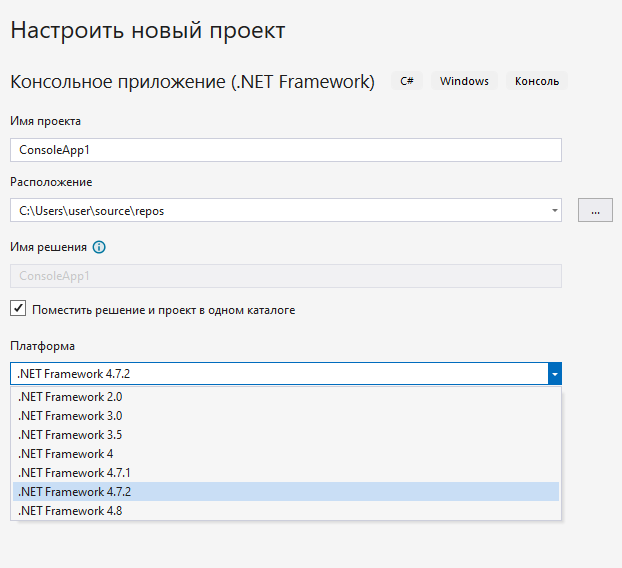
Task: Choose .NET Framework 4 option
Action: tap(286, 454)
